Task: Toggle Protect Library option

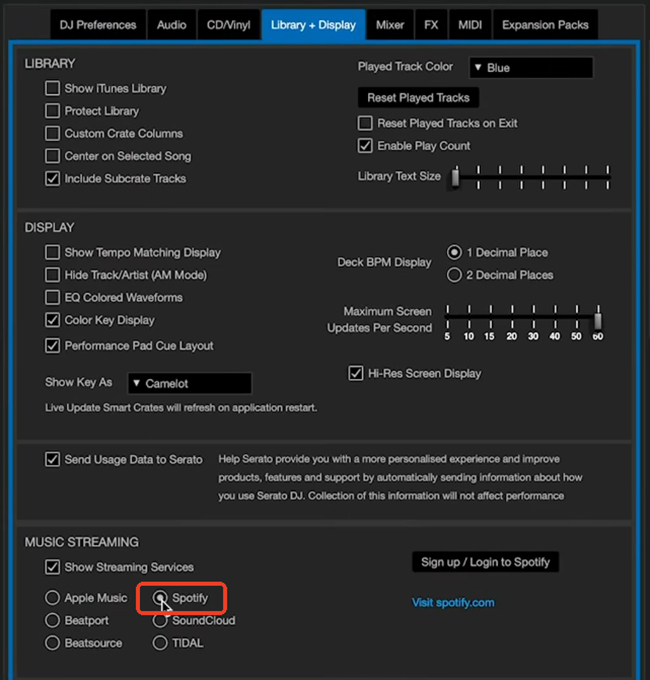Action: (x=52, y=111)
